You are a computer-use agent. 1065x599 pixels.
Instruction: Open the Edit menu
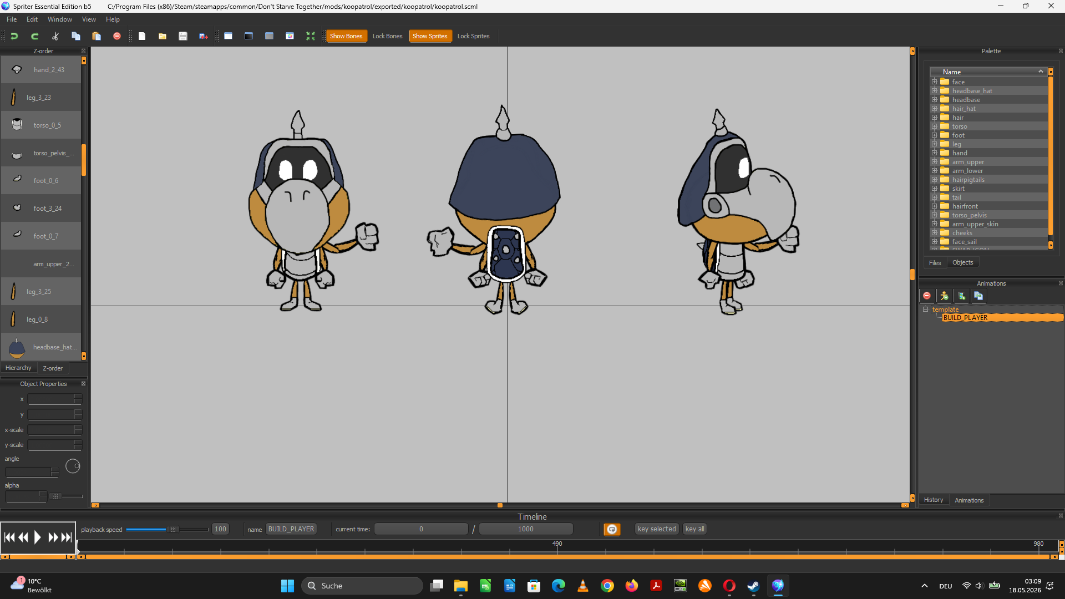tap(32, 20)
